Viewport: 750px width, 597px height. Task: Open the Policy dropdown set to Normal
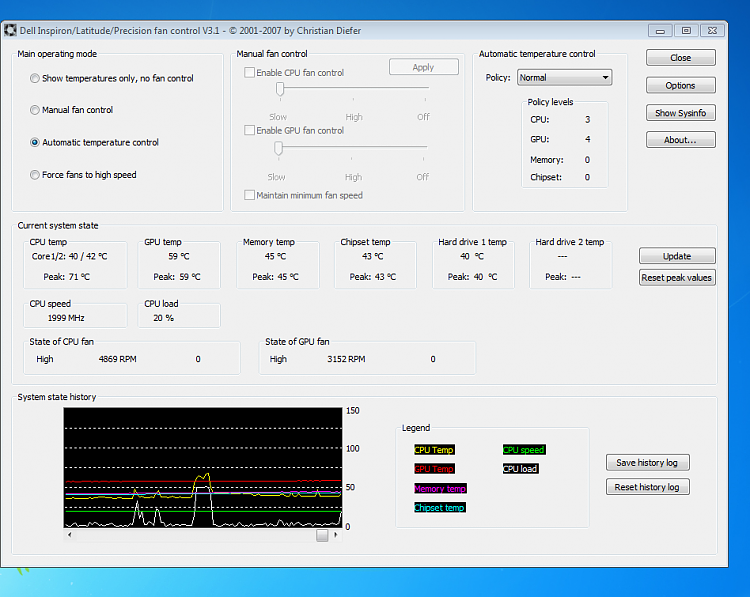pos(564,77)
